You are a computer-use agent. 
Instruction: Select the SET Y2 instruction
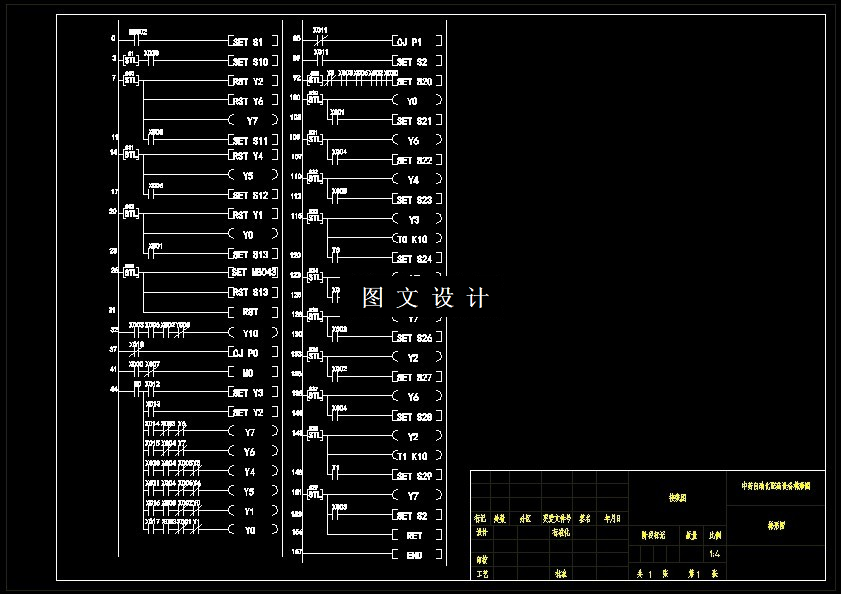[253, 412]
